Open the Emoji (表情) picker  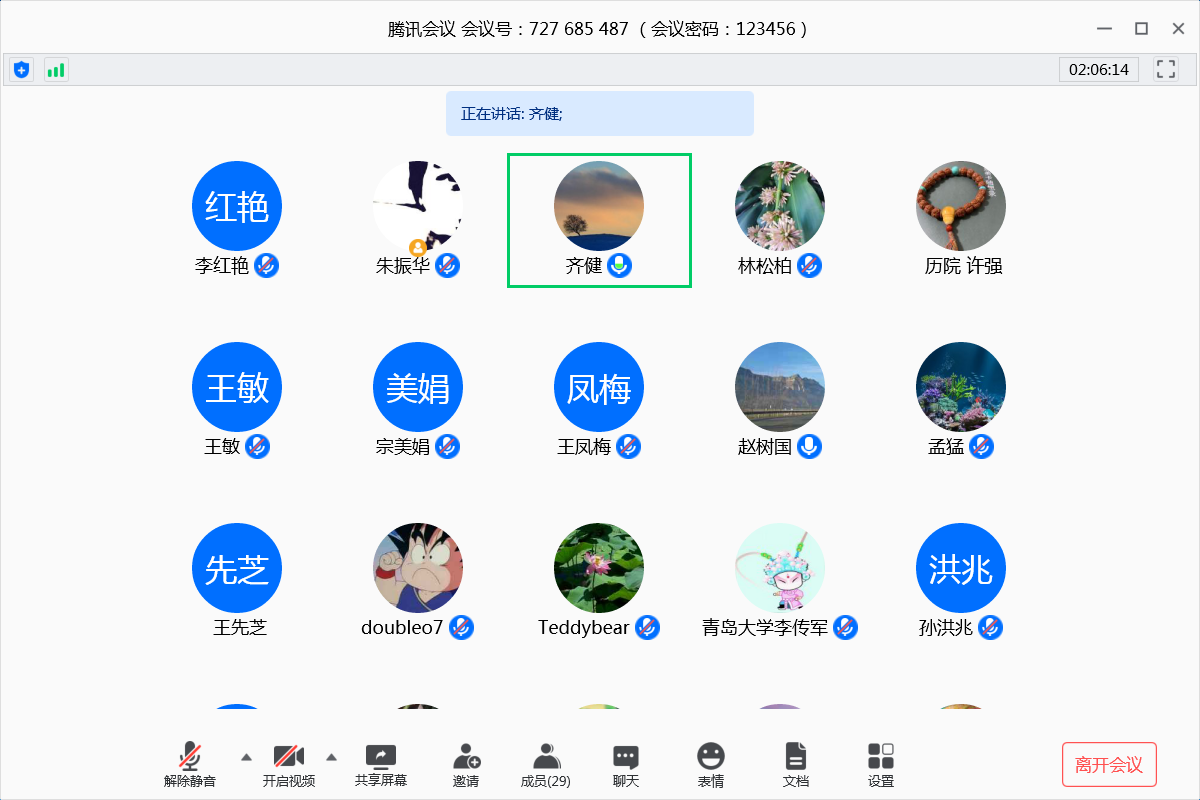(710, 765)
